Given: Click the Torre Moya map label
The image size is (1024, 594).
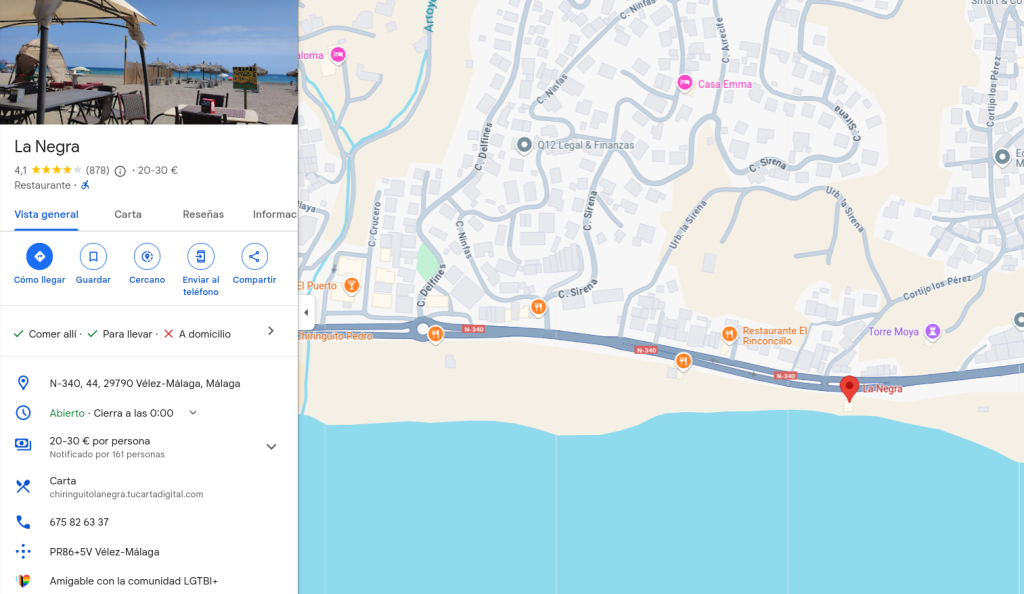Looking at the screenshot, I should click(893, 332).
